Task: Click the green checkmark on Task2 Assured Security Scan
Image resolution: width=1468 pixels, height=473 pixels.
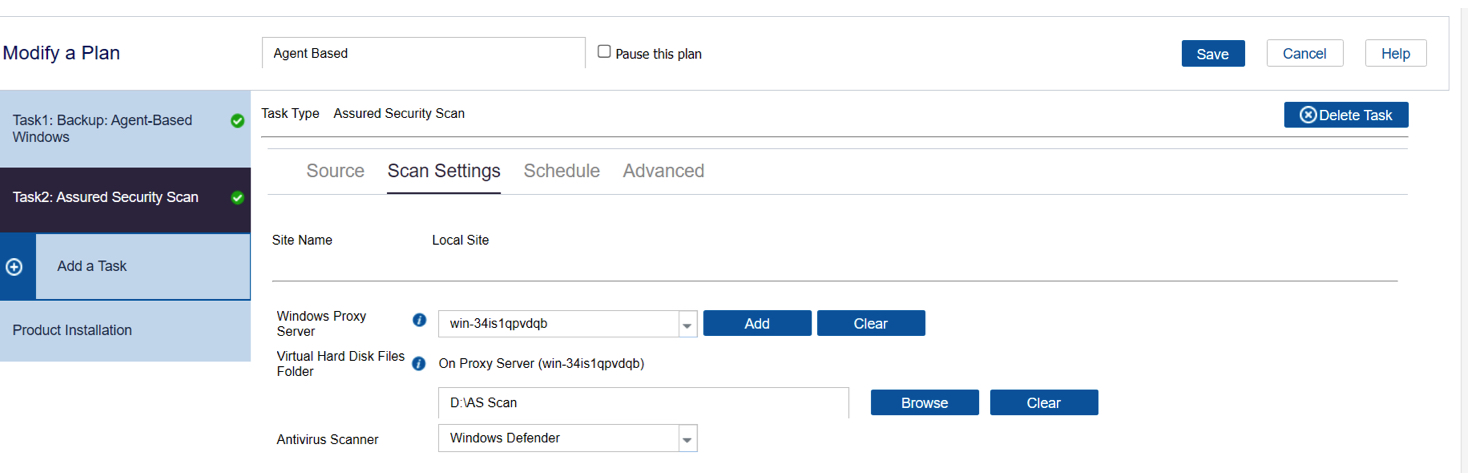Action: (x=237, y=198)
